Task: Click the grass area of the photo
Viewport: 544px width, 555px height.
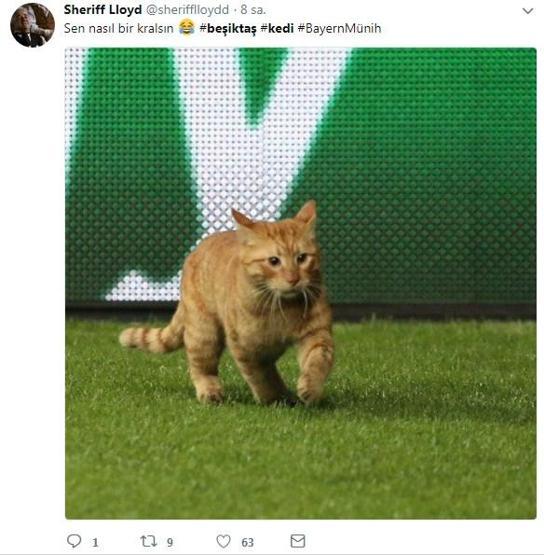Action: (301, 460)
